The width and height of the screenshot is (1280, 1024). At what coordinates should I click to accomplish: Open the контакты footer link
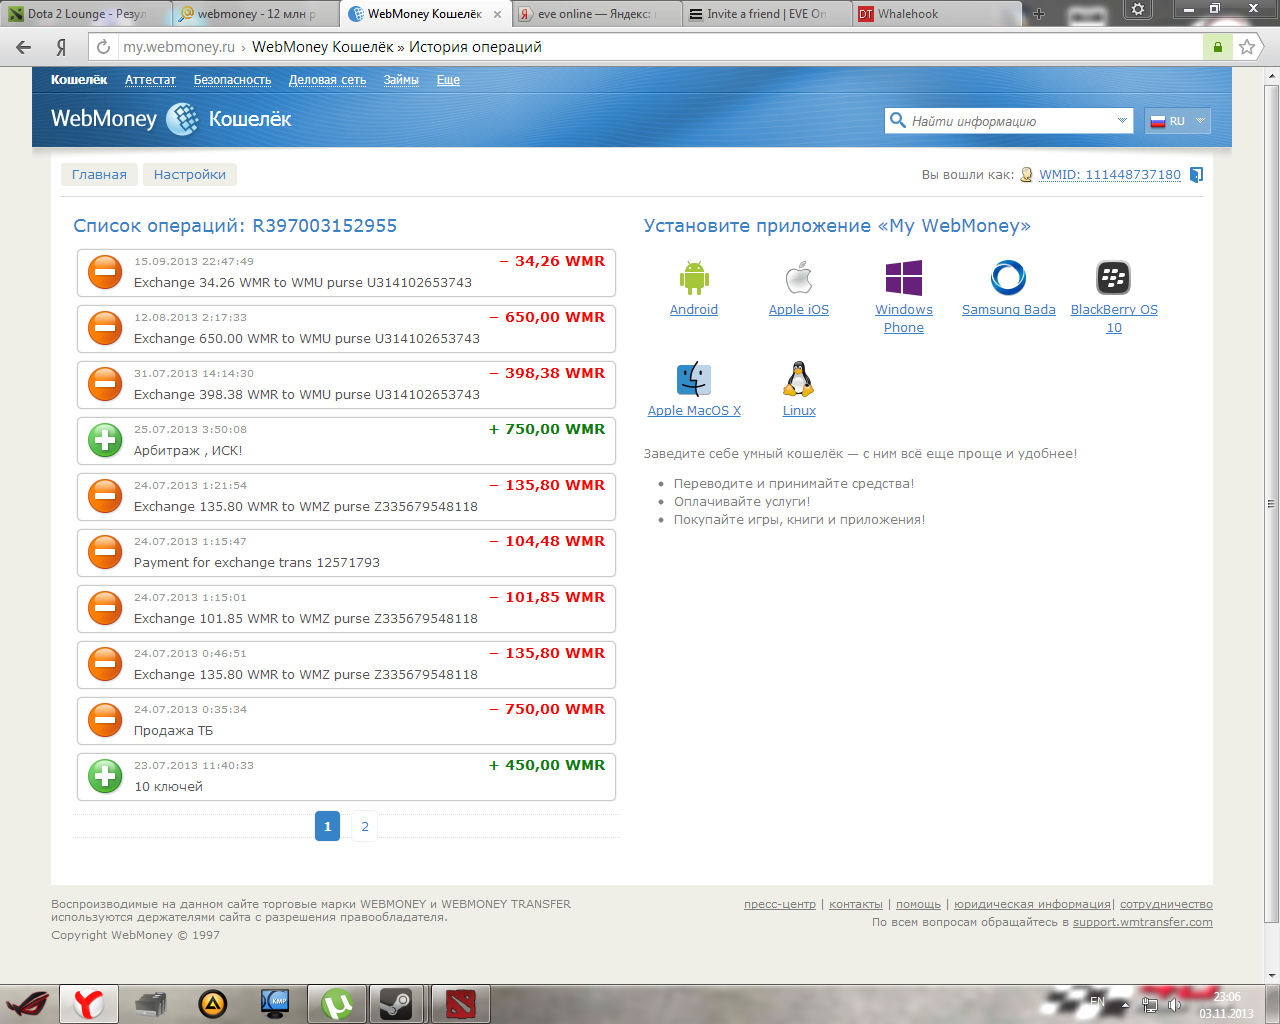click(x=856, y=904)
